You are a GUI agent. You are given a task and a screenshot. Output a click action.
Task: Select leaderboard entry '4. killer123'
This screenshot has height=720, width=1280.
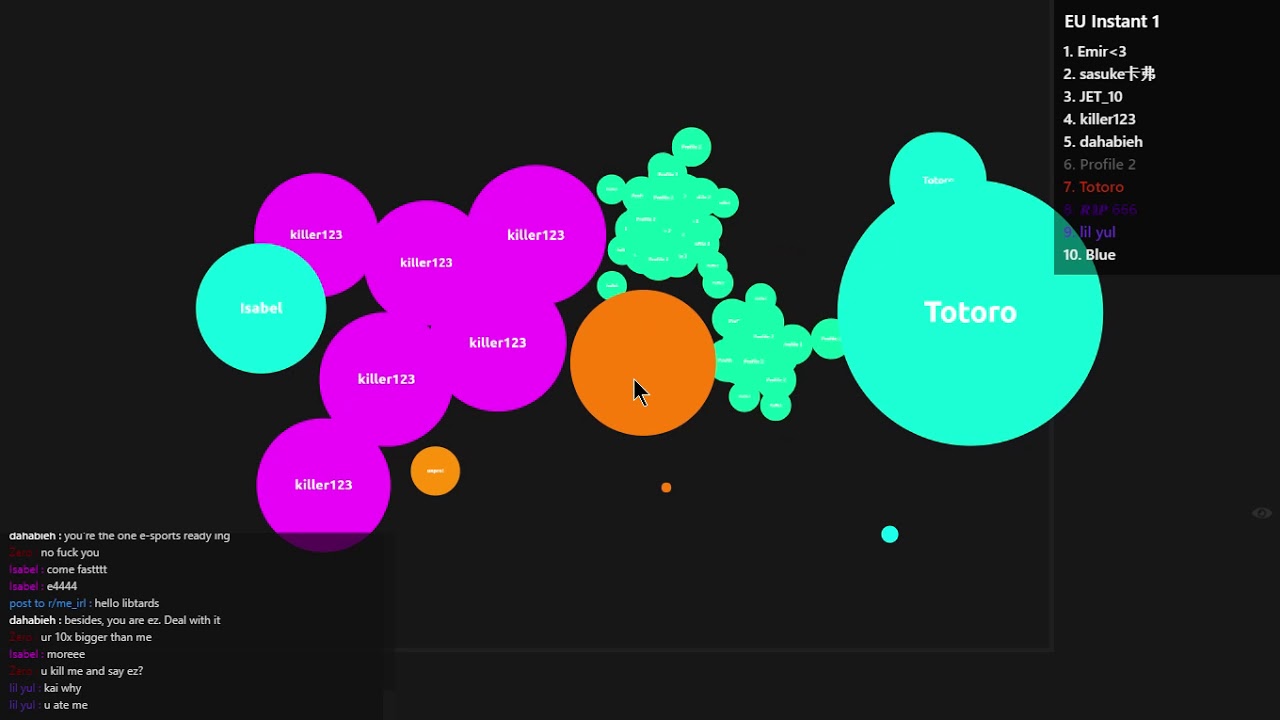(1100, 119)
